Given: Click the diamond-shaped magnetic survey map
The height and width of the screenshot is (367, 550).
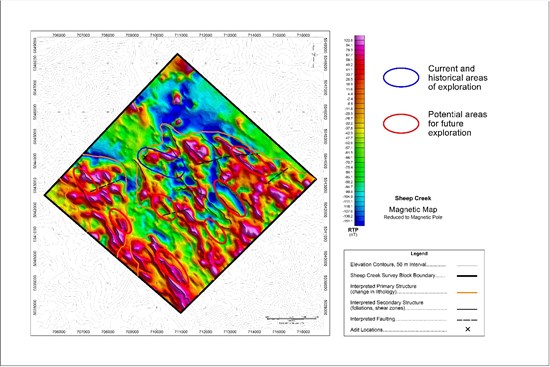Looking at the screenshot, I should (181, 183).
